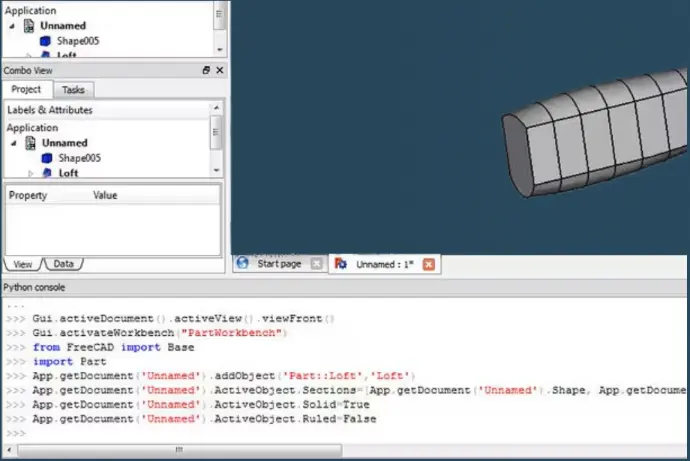Click the FreeCAD icon on Unnamed tab
690x461 pixels.
coord(342,264)
